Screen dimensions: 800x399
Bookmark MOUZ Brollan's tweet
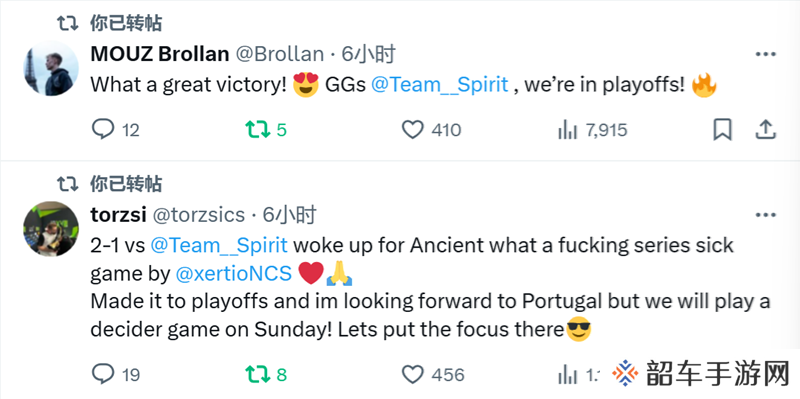pyautogui.click(x=722, y=130)
